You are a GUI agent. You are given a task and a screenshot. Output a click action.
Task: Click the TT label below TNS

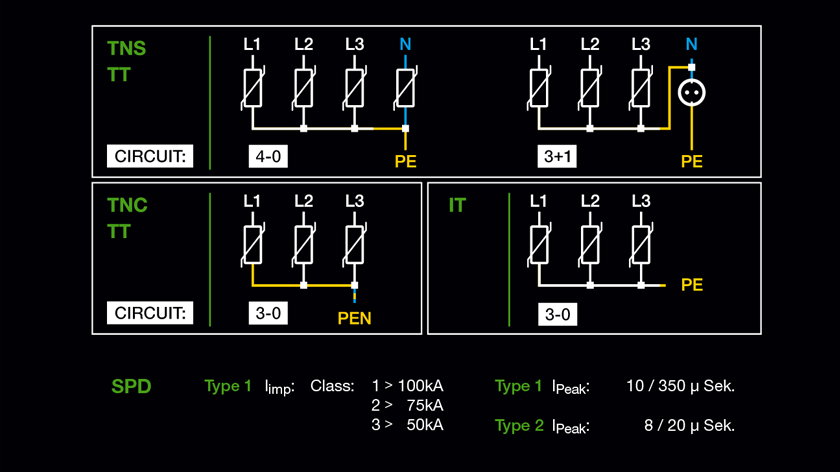[x=118, y=74]
